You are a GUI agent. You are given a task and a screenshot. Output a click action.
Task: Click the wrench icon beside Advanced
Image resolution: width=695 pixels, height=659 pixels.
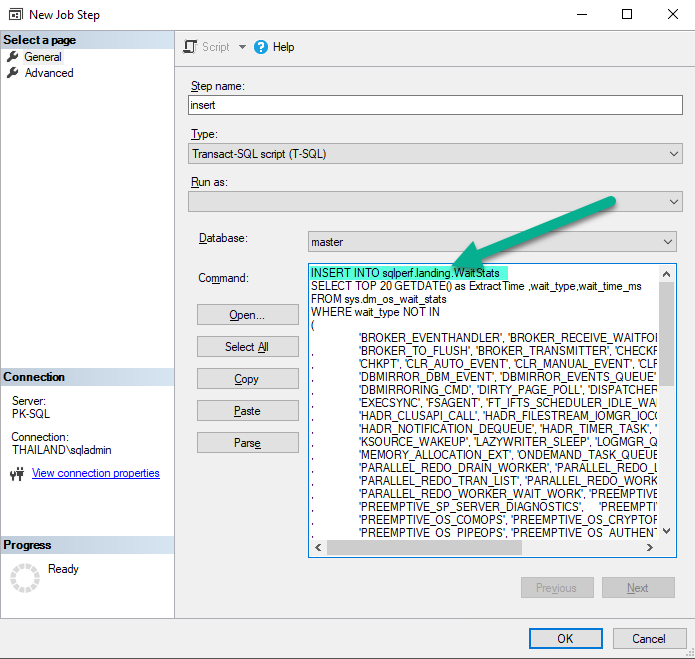[x=13, y=73]
